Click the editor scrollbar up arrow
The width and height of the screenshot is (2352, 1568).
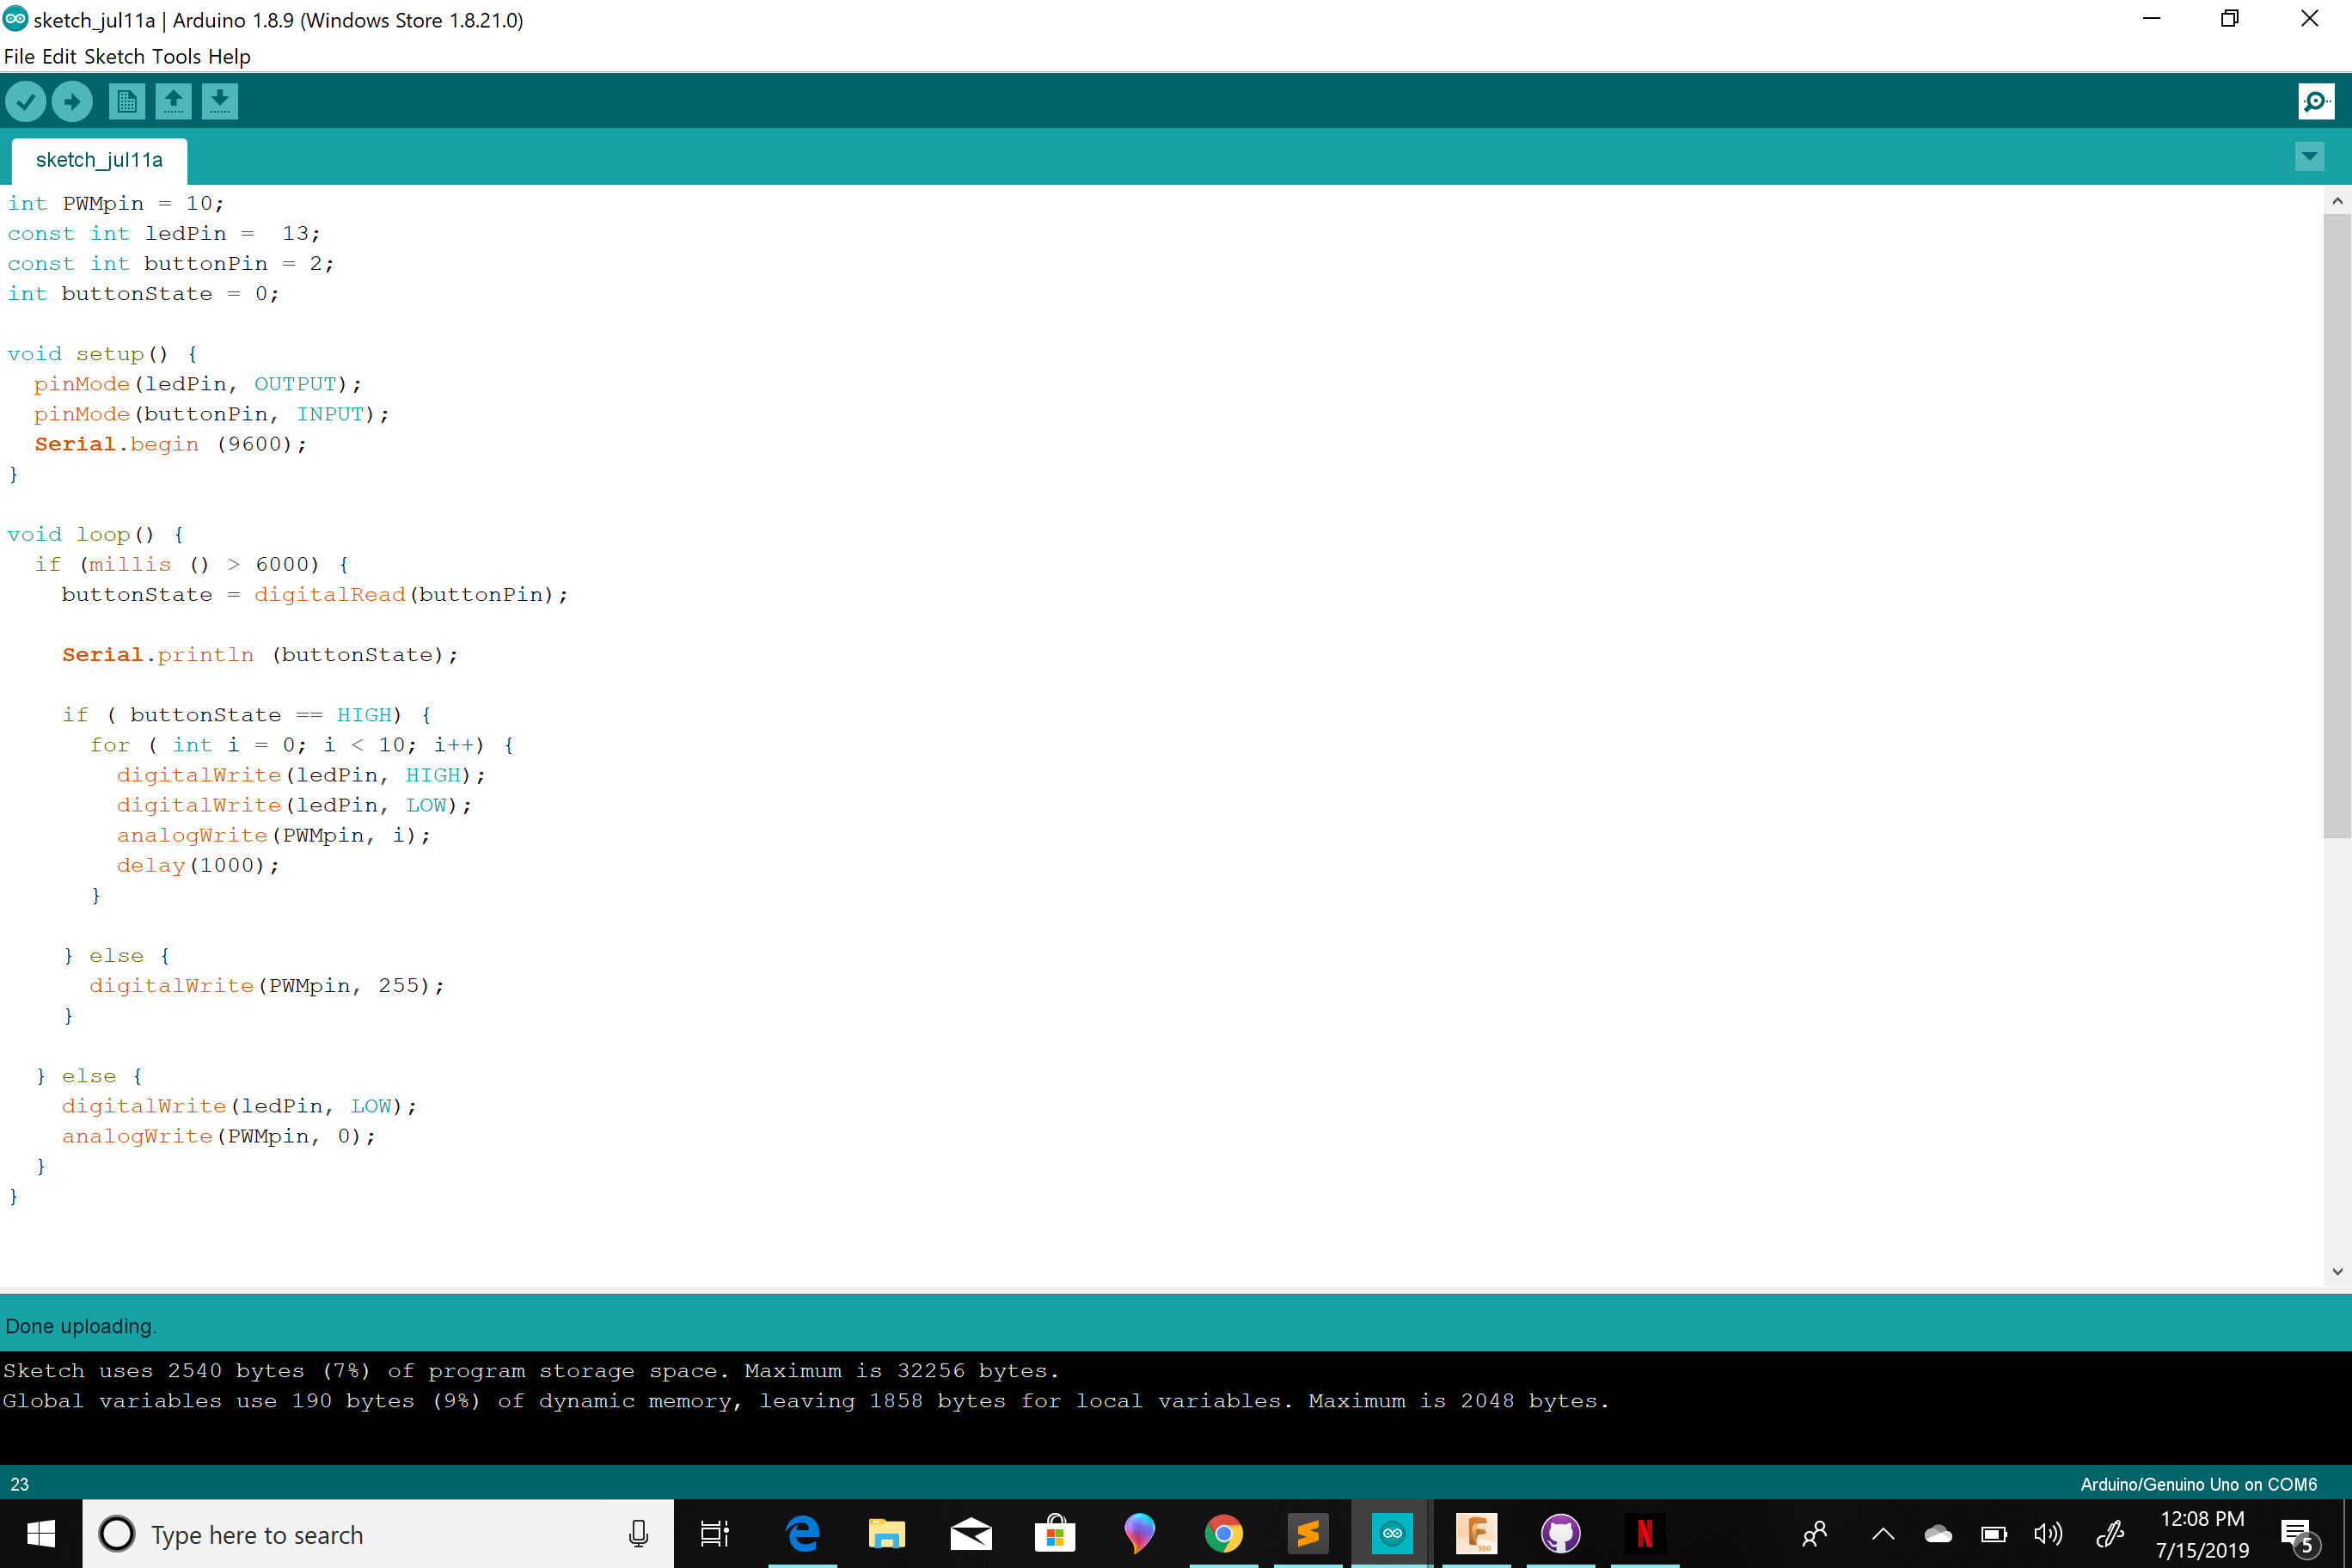[2337, 200]
